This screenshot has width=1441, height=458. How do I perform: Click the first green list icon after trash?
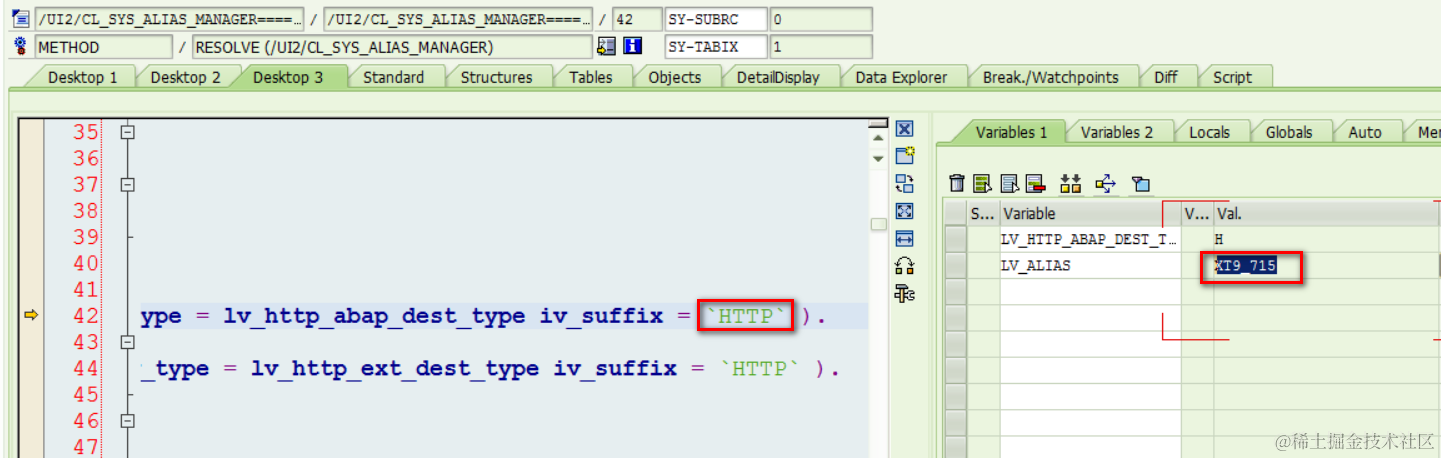983,183
